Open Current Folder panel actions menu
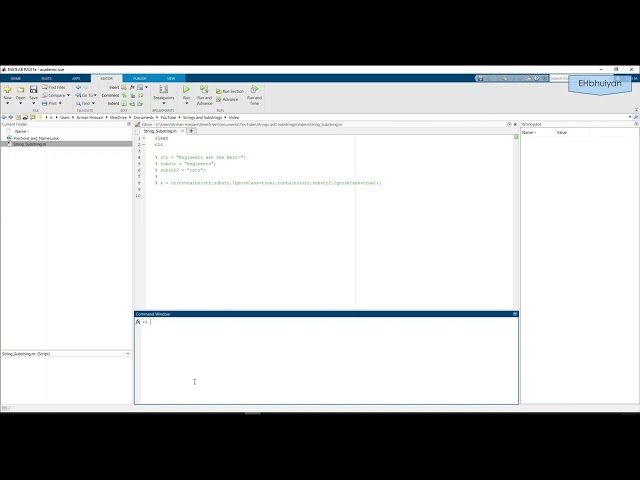The width and height of the screenshot is (640, 480). pyautogui.click(x=129, y=124)
